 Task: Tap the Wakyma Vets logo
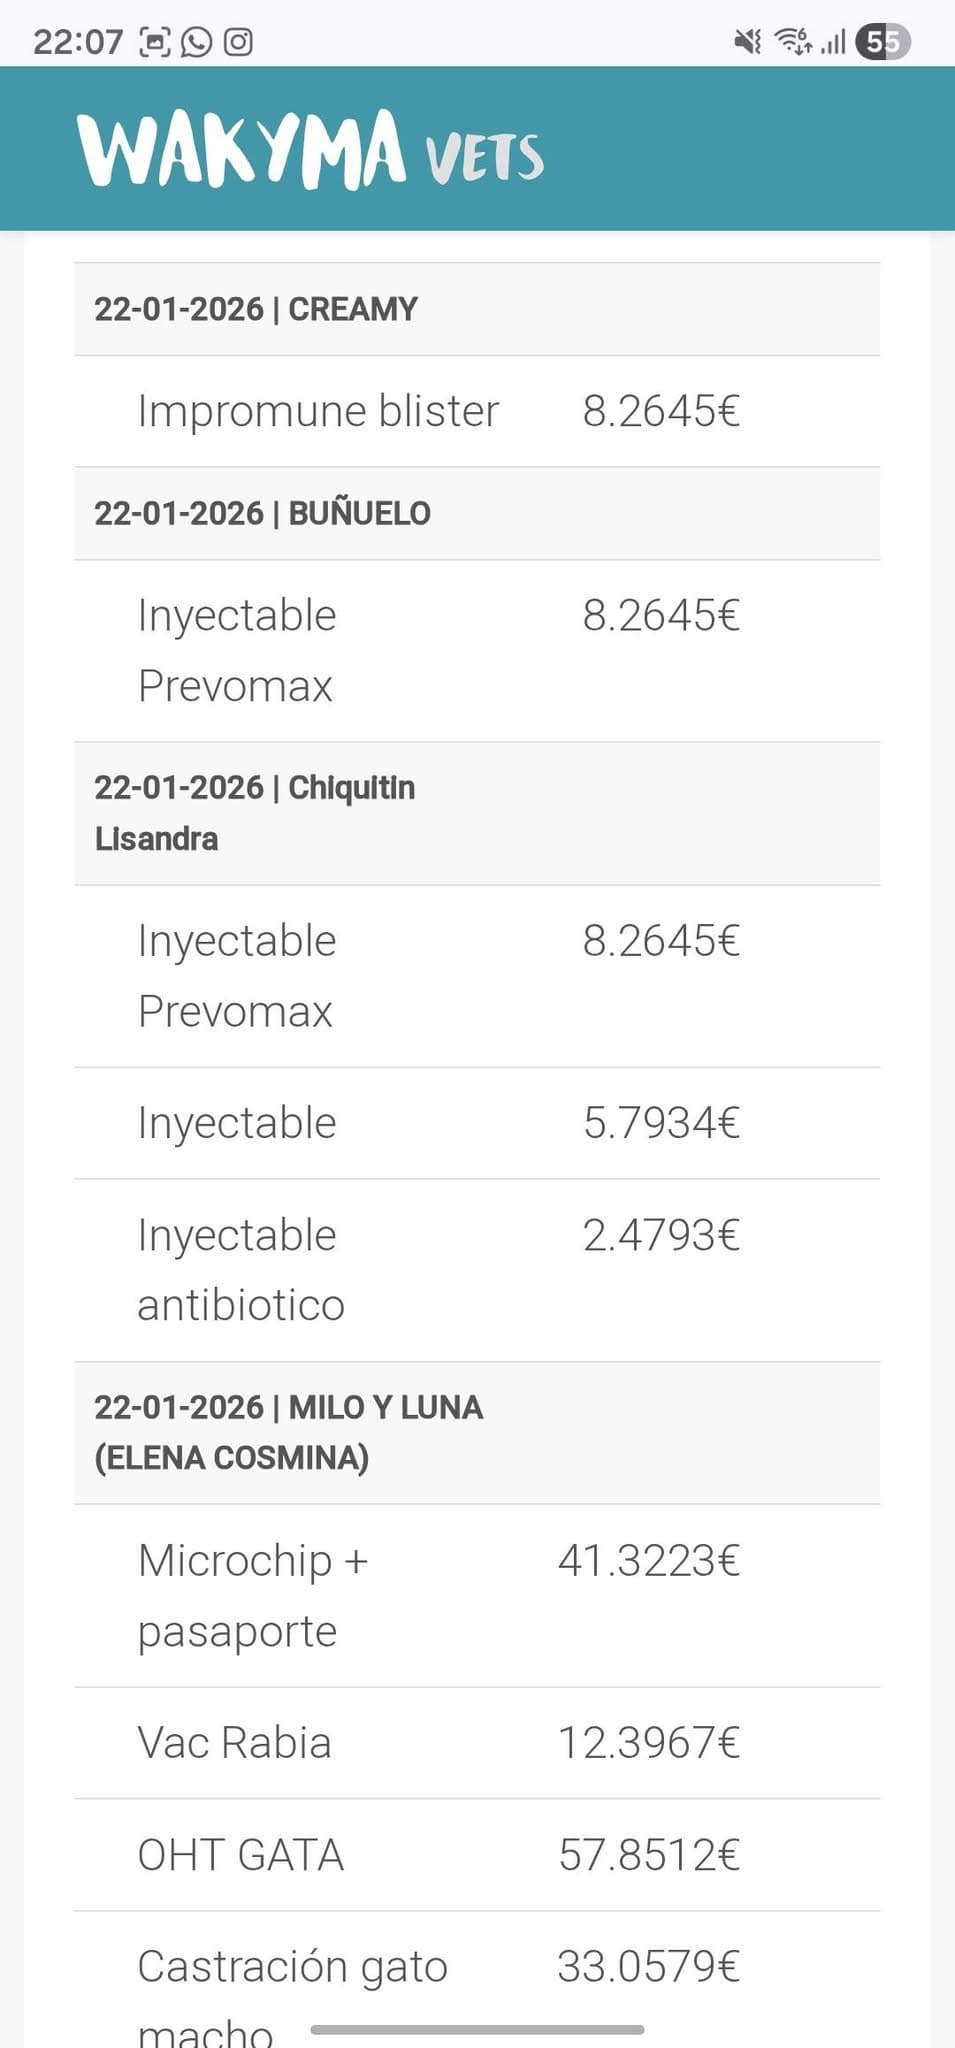(x=310, y=150)
